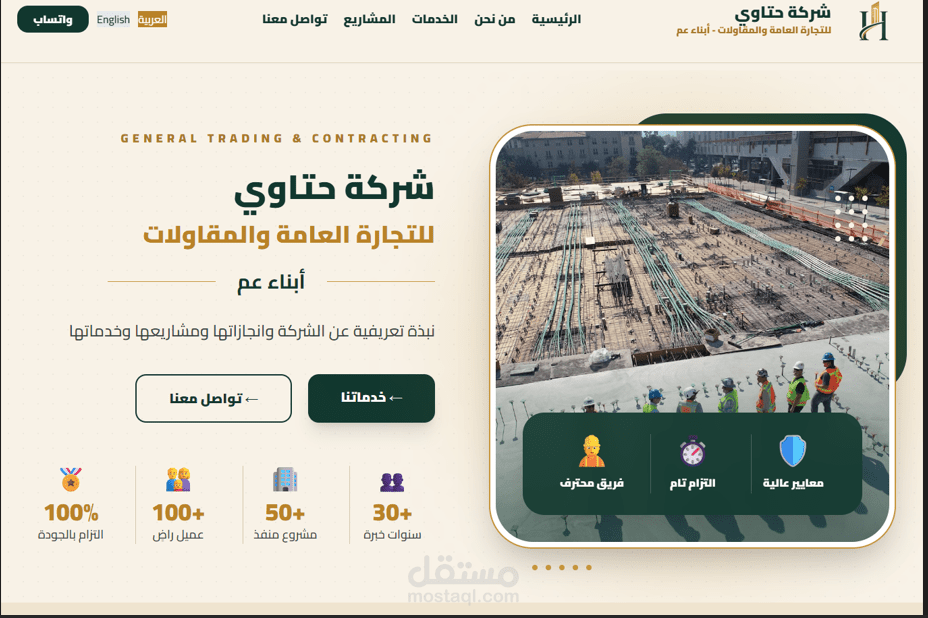Click the واتساب button in header
Screen dimensions: 928x618
coord(53,20)
